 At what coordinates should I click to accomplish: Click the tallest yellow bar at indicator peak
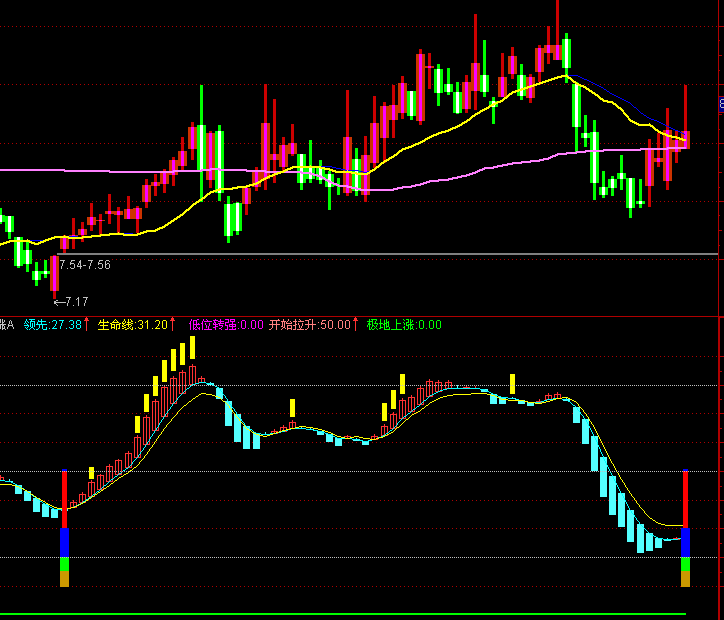tap(193, 348)
